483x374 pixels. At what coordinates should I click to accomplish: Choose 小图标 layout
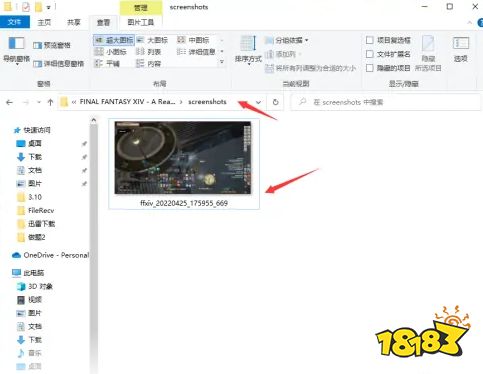pos(111,52)
